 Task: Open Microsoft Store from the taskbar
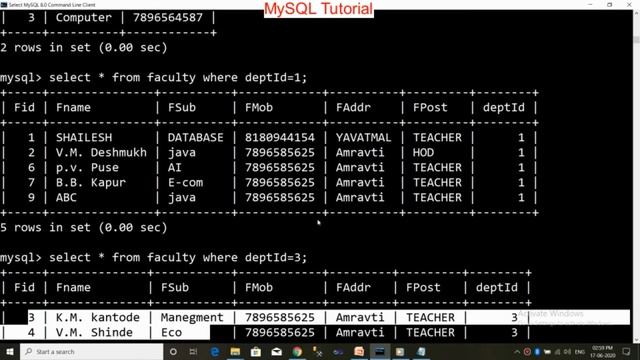[256, 351]
